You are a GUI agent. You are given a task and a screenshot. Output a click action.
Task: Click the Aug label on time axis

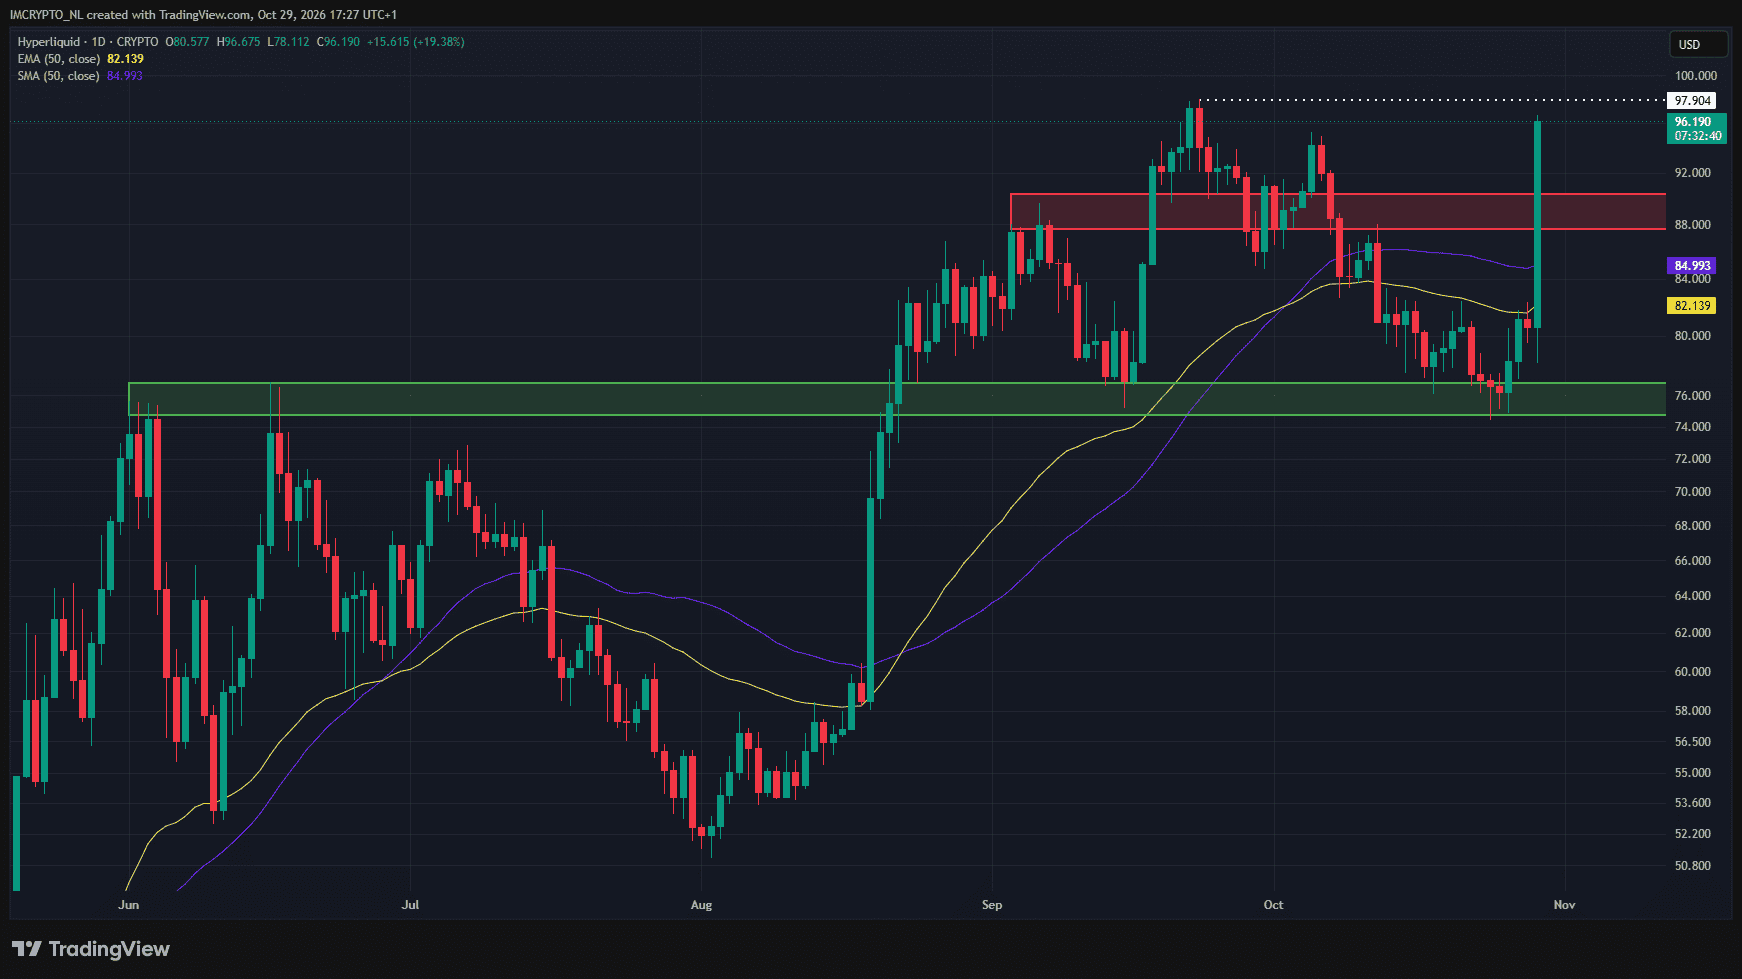tap(702, 905)
